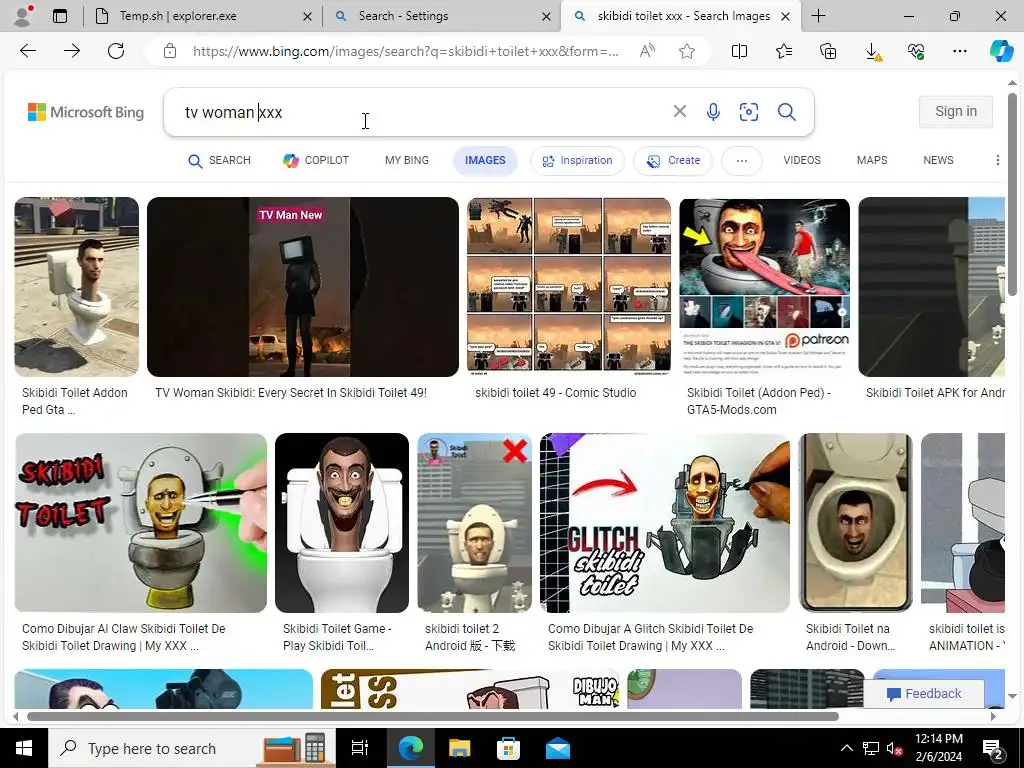Open Task View on the taskbar
Screen dimensions: 1024x768
click(360, 748)
